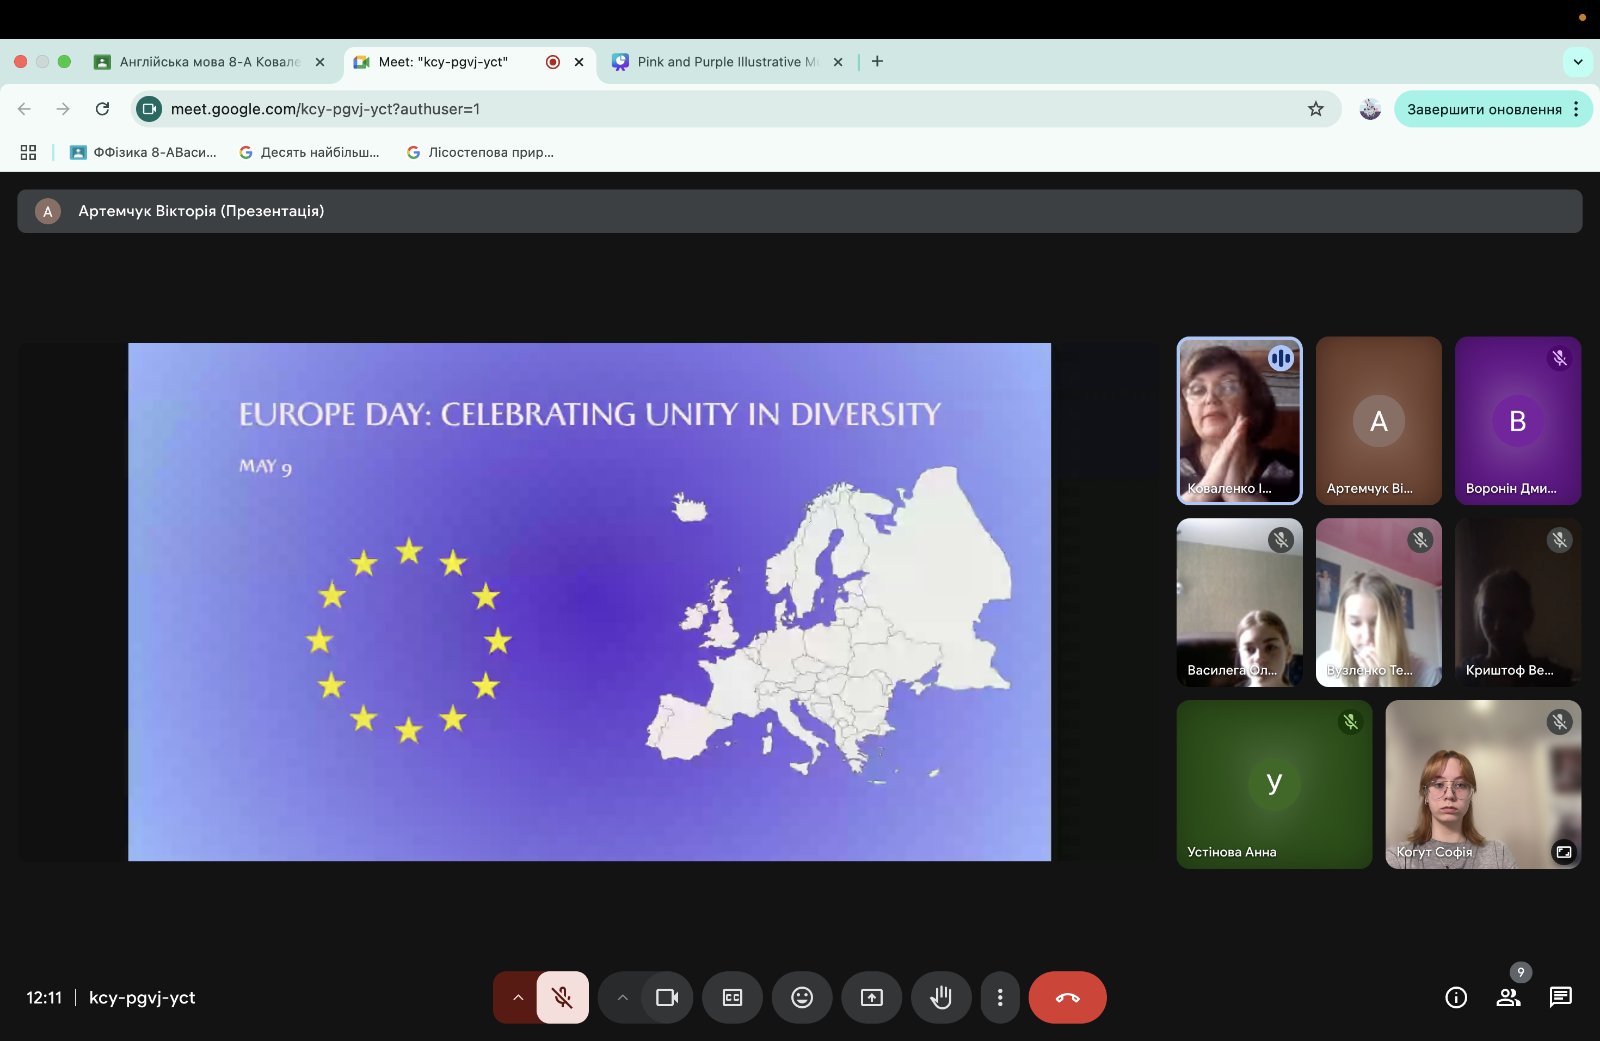
Task: Click the raise hand icon
Action: tap(940, 997)
